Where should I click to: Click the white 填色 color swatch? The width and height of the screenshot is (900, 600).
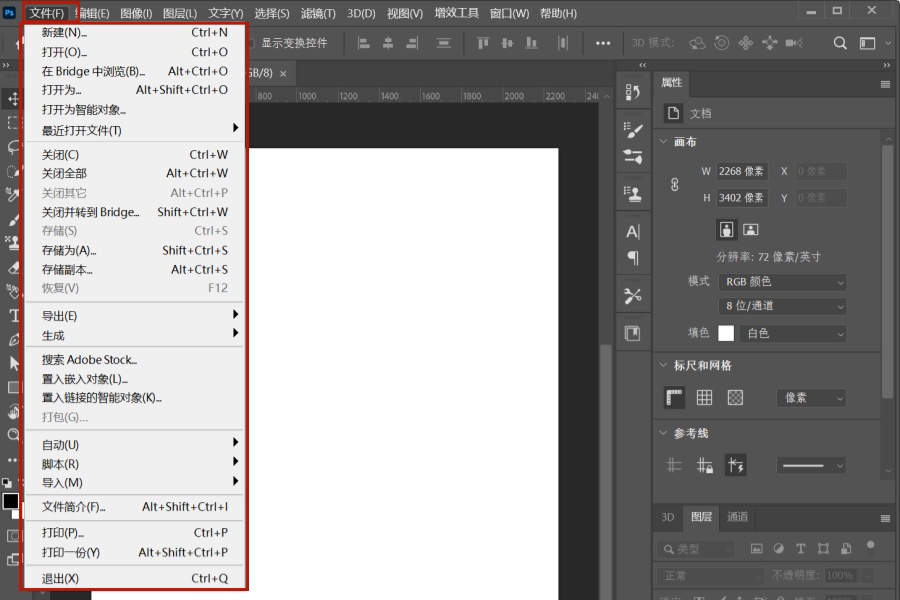click(726, 334)
